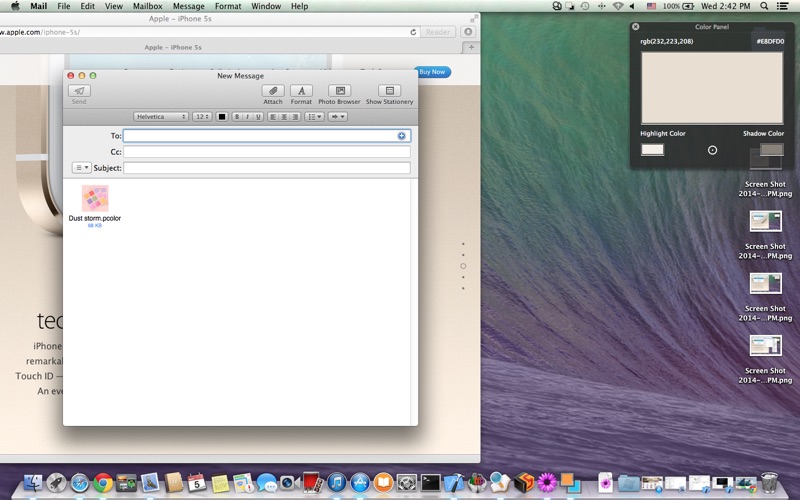
Task: Open Launchpad from the Dock
Action: click(x=56, y=483)
